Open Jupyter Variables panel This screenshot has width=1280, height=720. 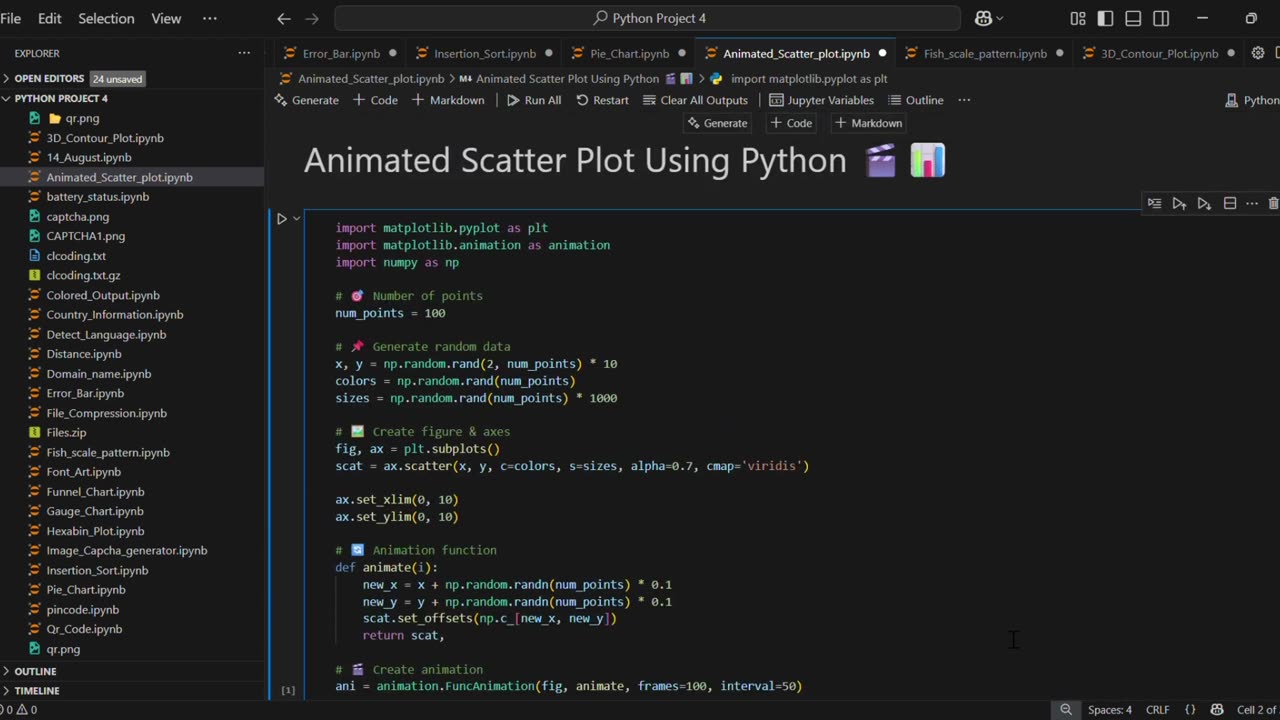(821, 100)
